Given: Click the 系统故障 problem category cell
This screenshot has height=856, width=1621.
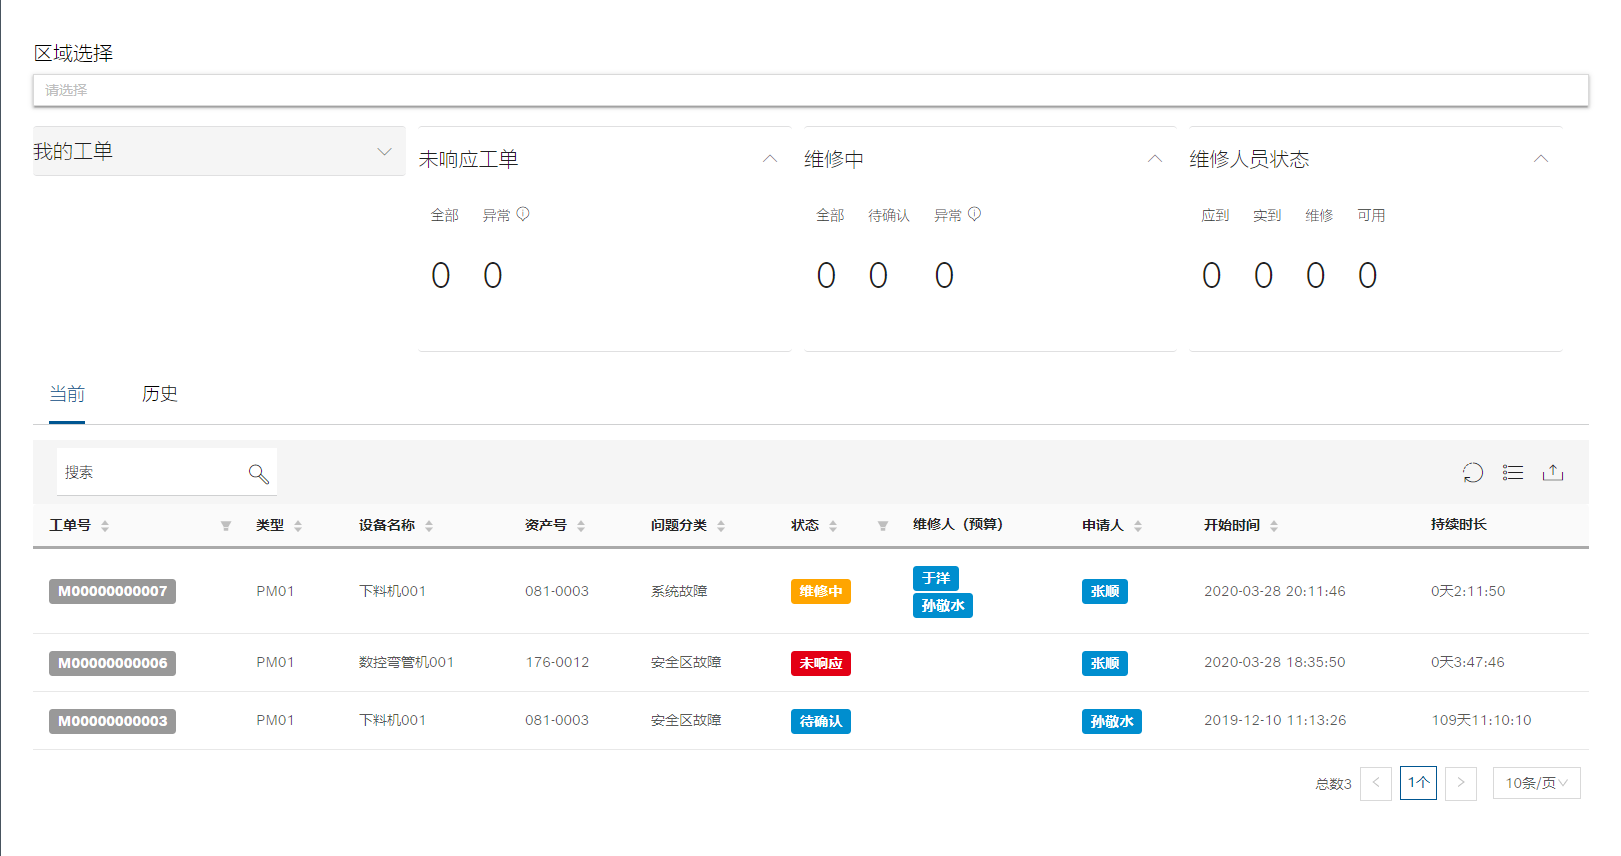Looking at the screenshot, I should click(x=679, y=591).
